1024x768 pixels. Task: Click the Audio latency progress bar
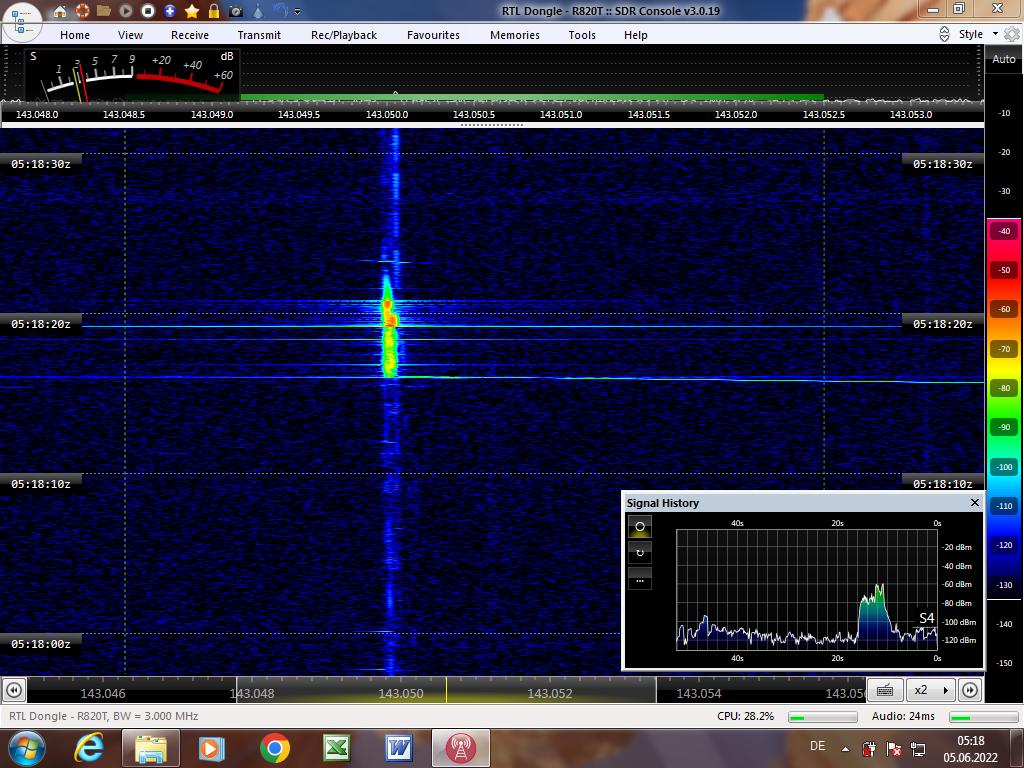click(984, 717)
